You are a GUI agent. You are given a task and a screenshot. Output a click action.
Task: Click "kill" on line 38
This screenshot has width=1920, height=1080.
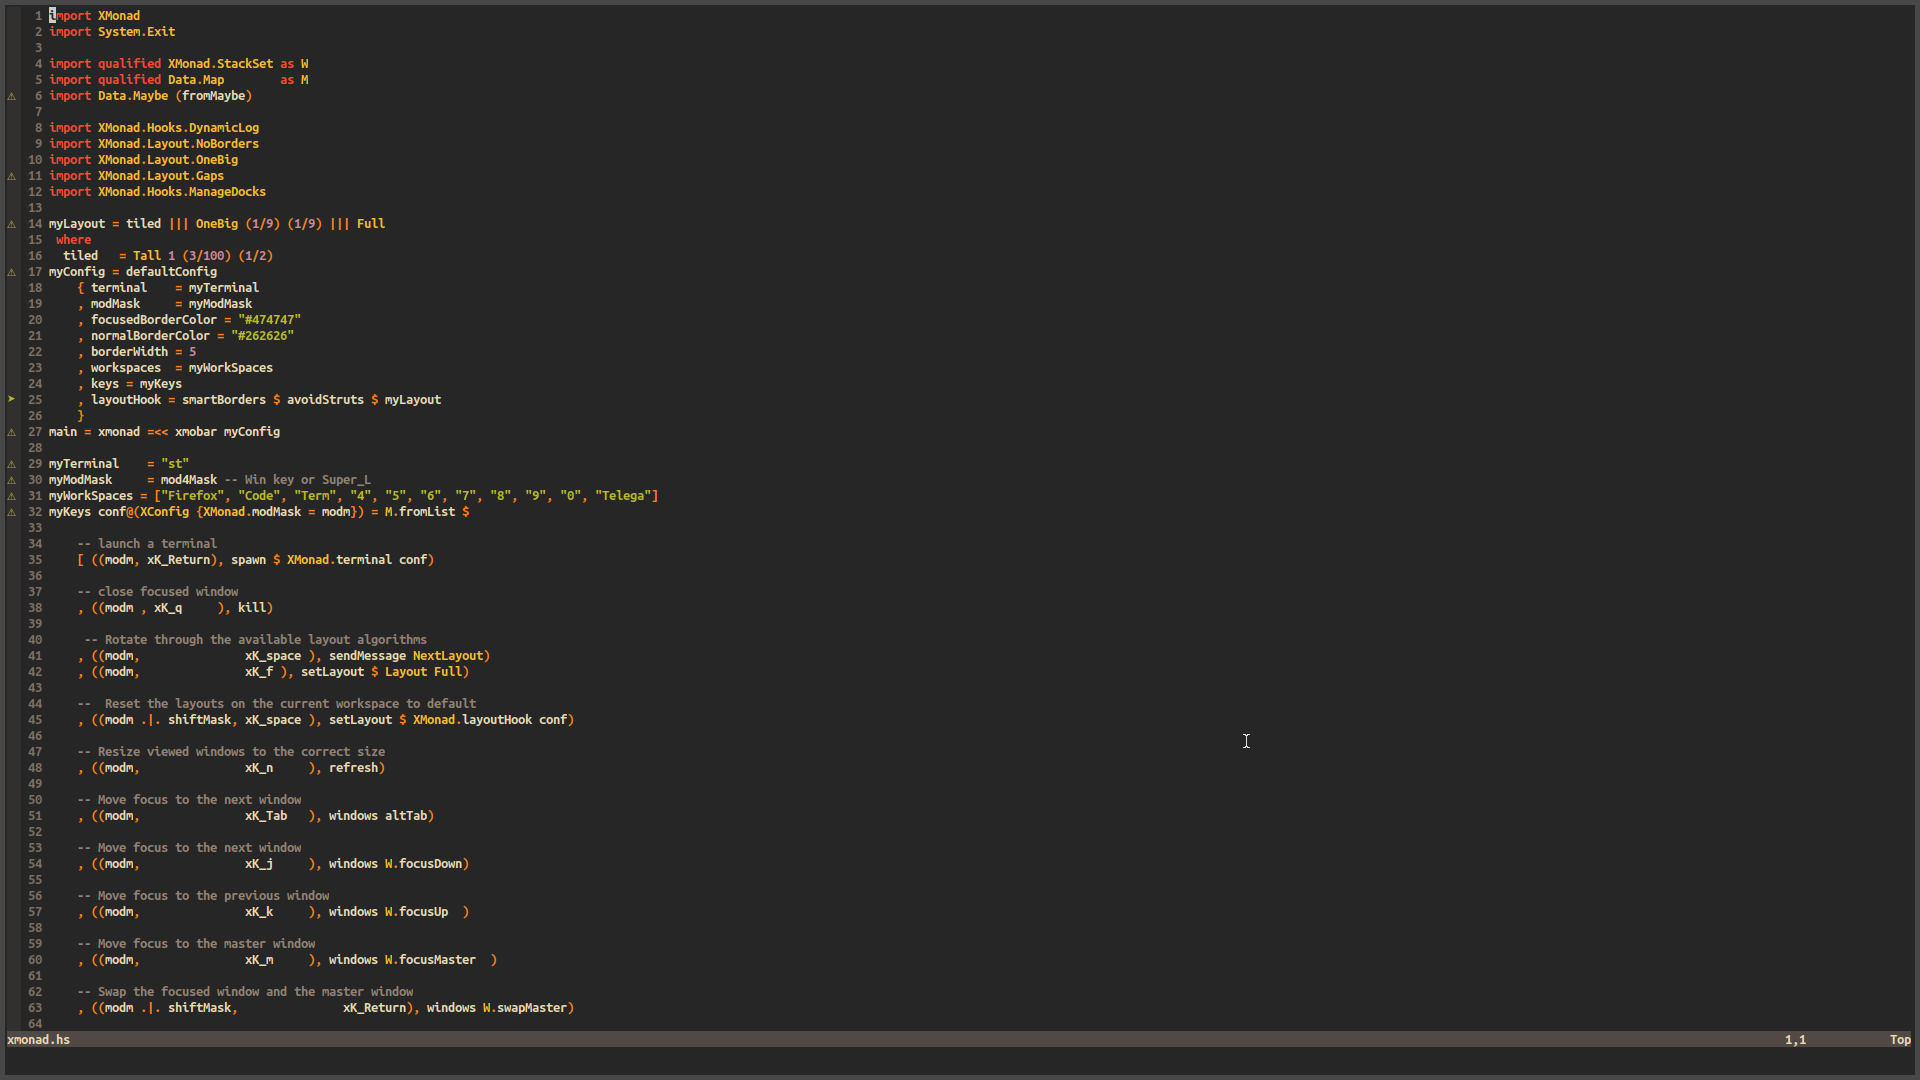(252, 608)
